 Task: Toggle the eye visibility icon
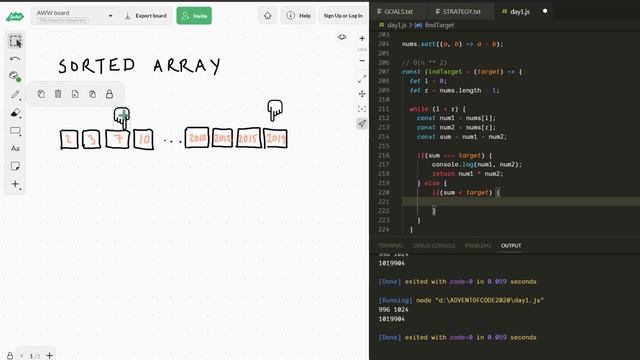click(342, 38)
